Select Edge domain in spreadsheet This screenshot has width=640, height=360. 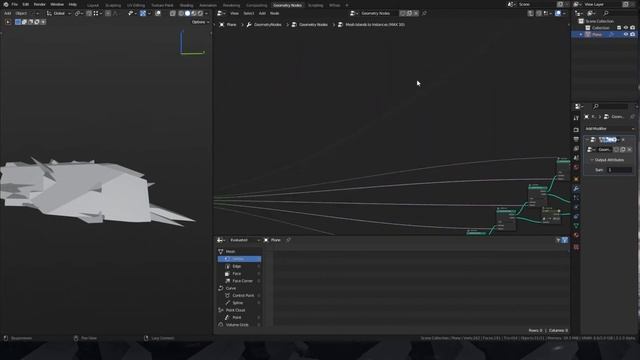(x=239, y=266)
